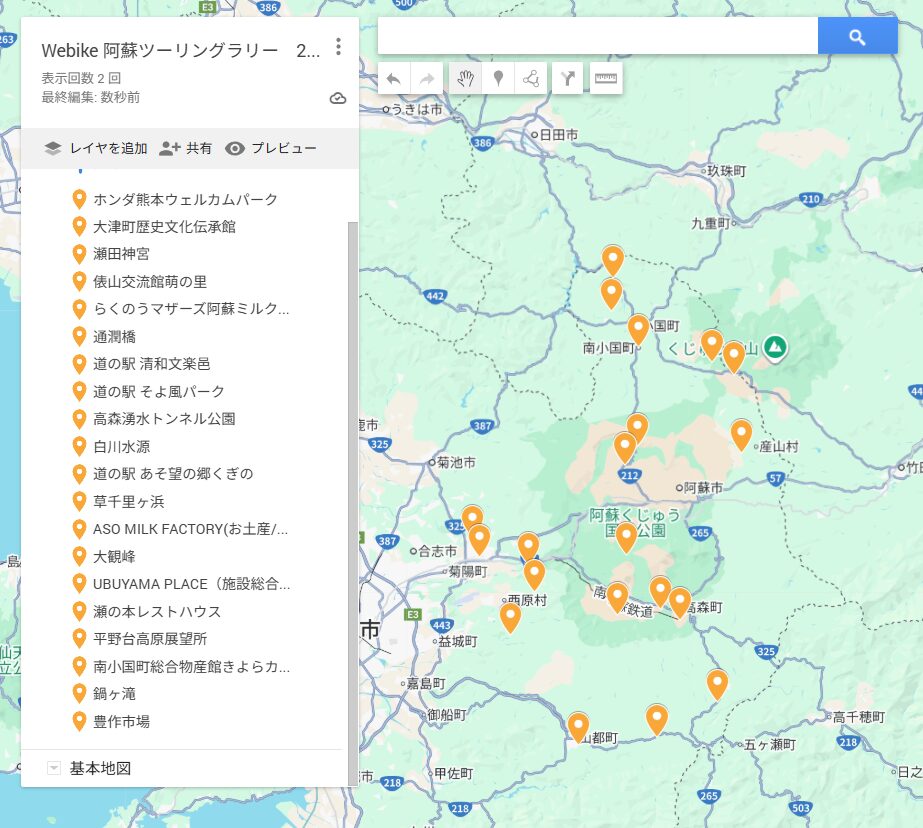Click the cloud saved-to-Drive icon
This screenshot has width=923, height=828.
click(x=338, y=98)
